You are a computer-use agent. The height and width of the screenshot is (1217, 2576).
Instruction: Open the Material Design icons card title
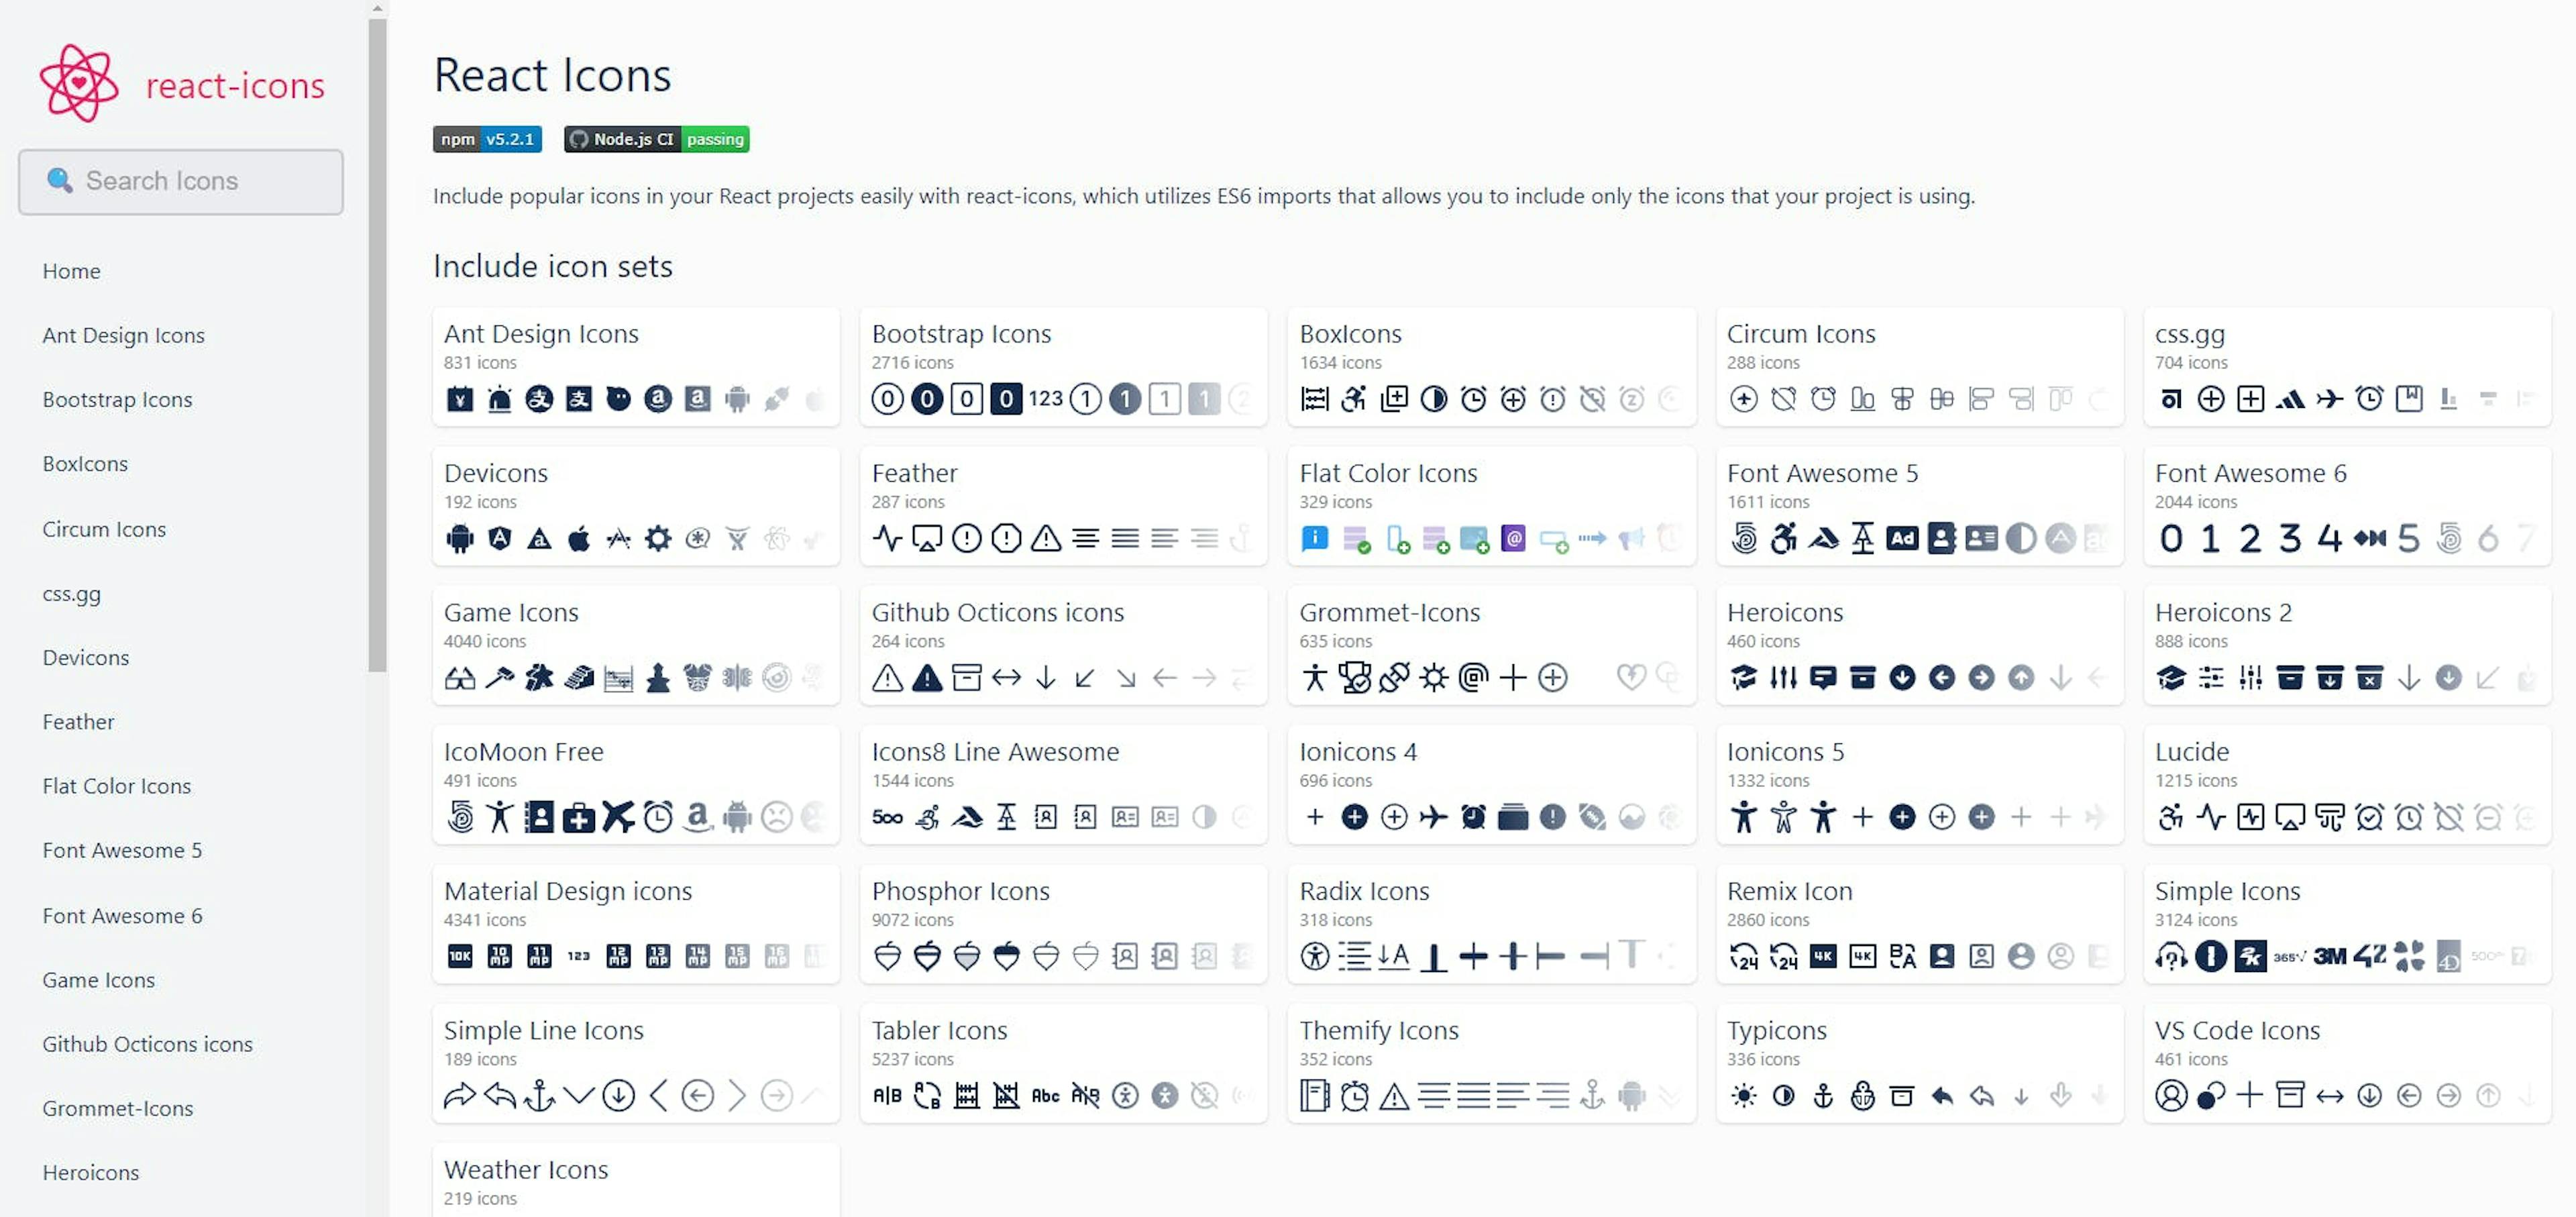coord(568,891)
